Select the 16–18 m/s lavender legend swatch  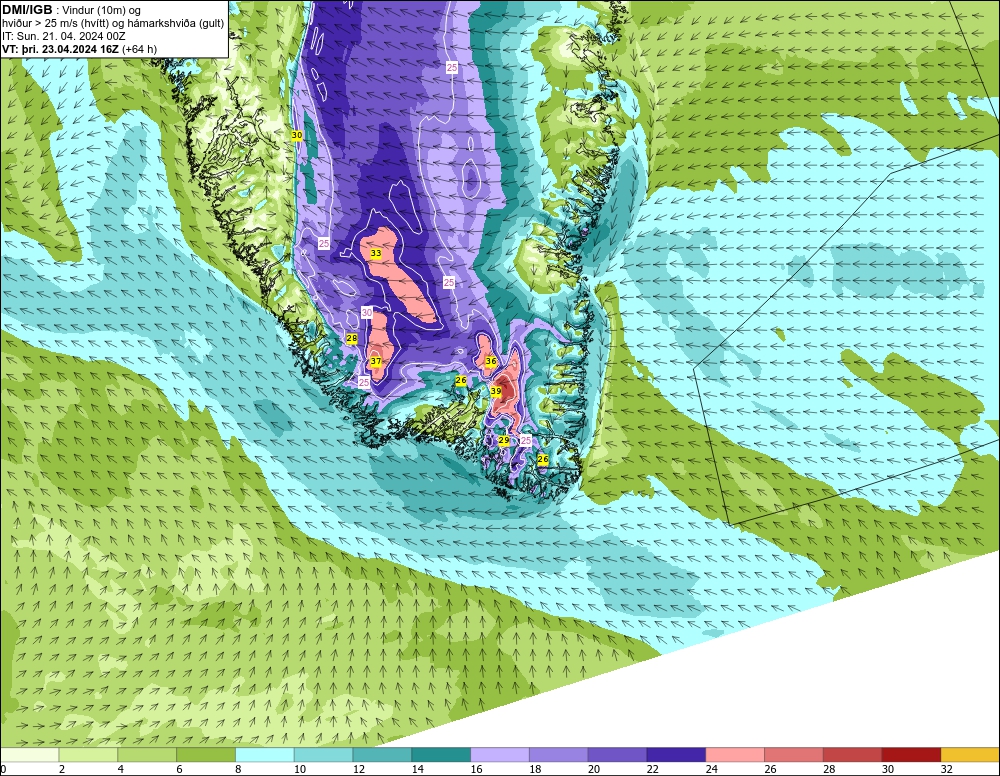point(499,755)
